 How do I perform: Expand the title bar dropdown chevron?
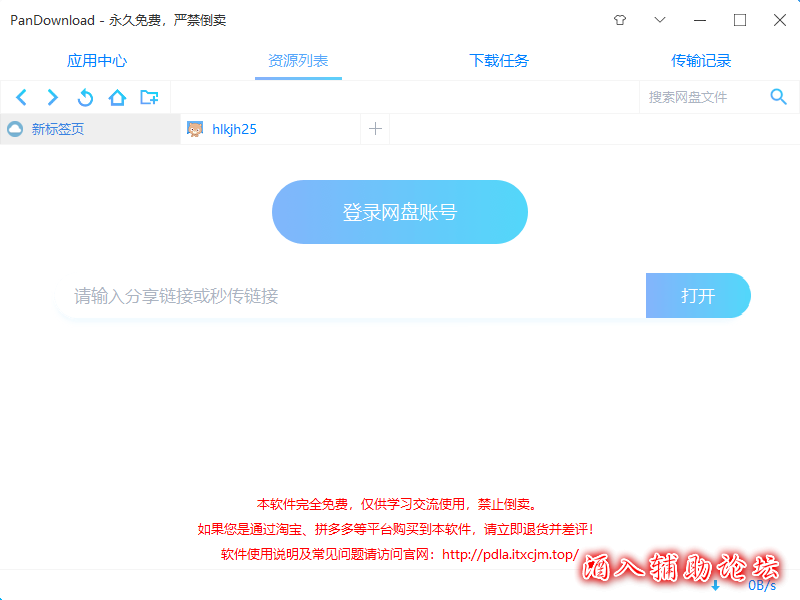(660, 20)
